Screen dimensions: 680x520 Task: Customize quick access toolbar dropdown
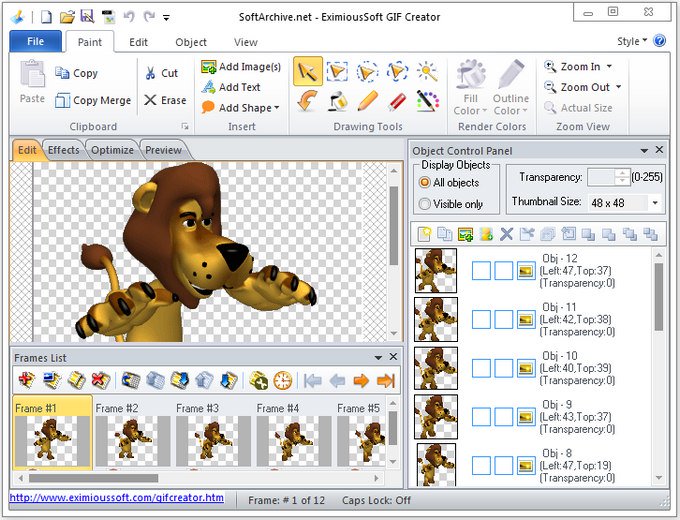point(166,17)
